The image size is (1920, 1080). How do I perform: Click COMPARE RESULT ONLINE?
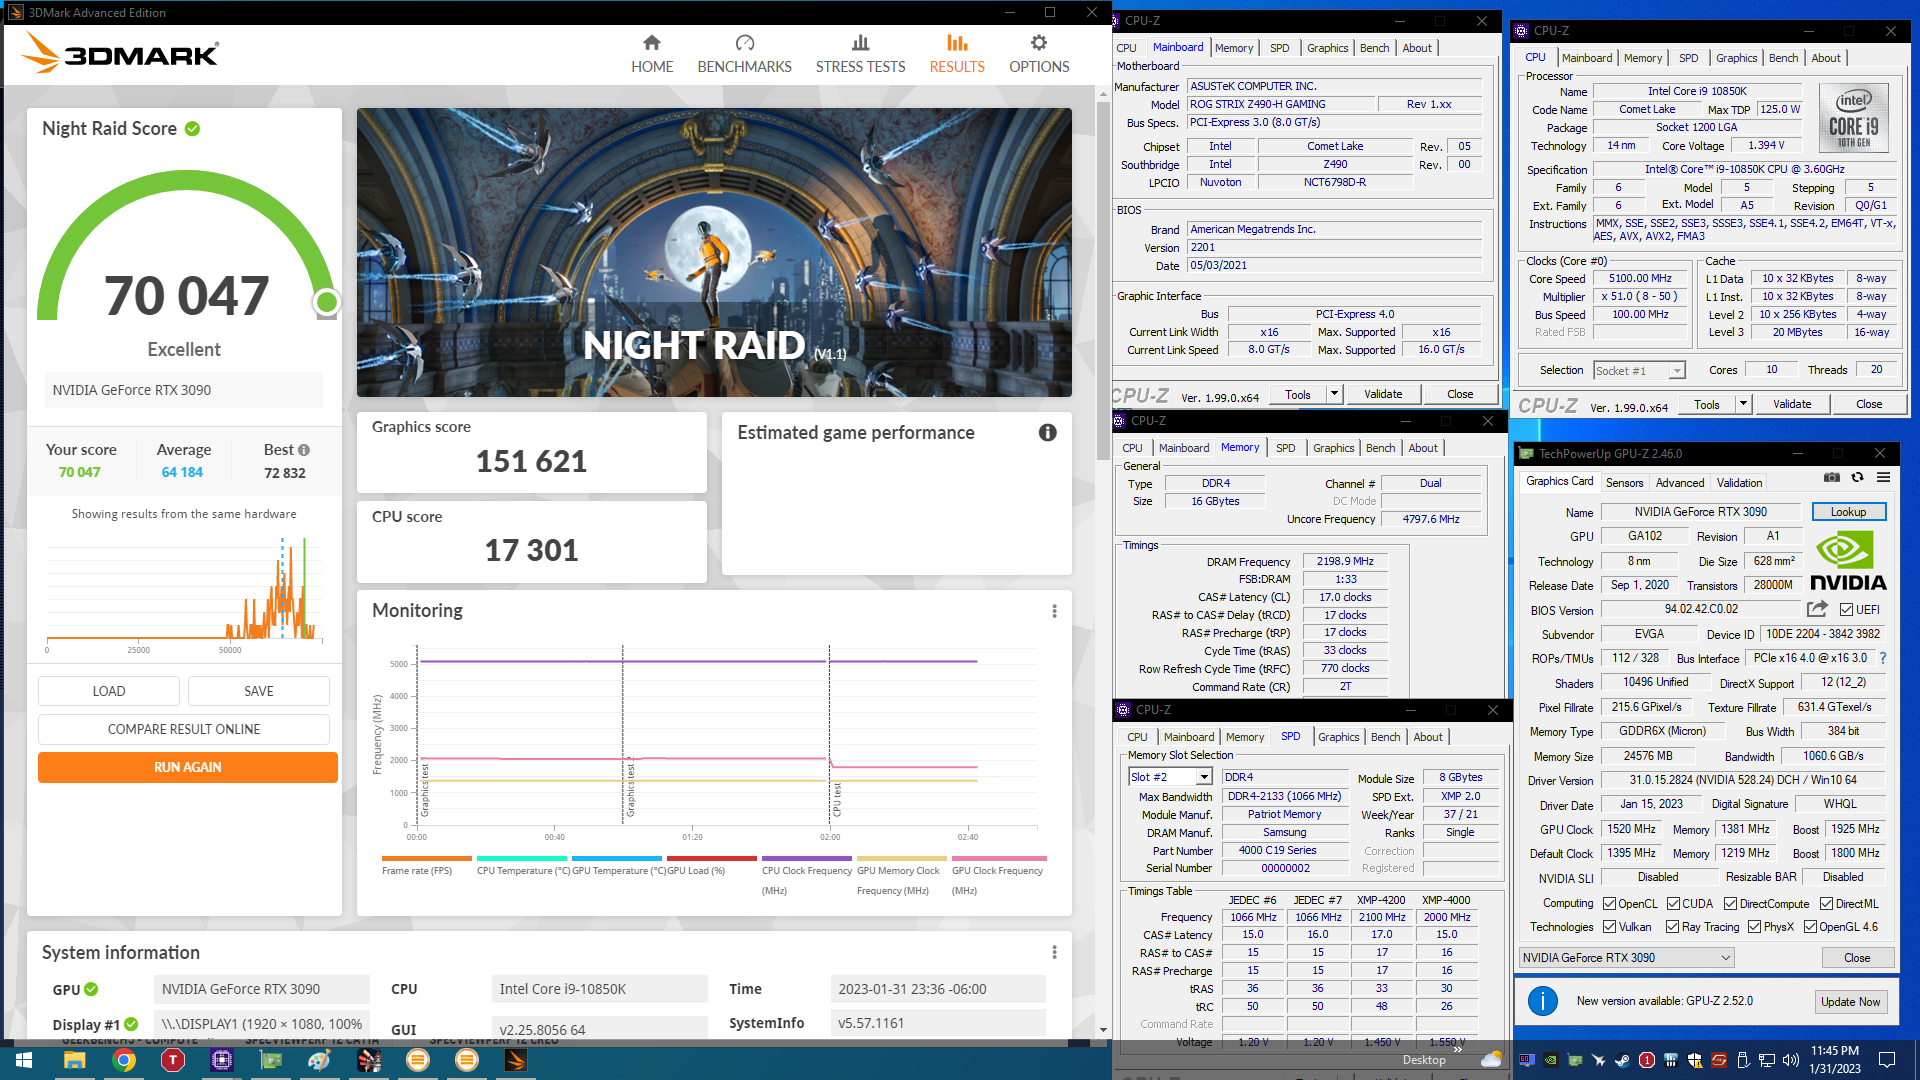[184, 729]
